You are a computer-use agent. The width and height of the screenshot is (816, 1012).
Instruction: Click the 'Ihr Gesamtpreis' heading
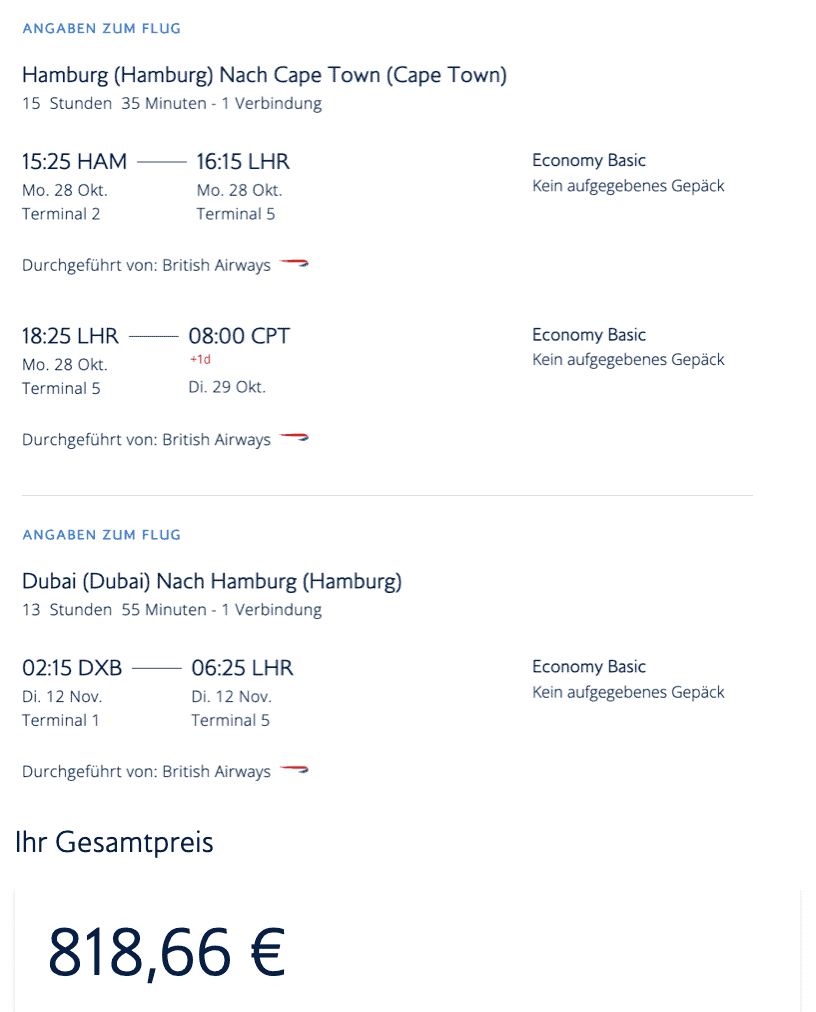[x=114, y=842]
